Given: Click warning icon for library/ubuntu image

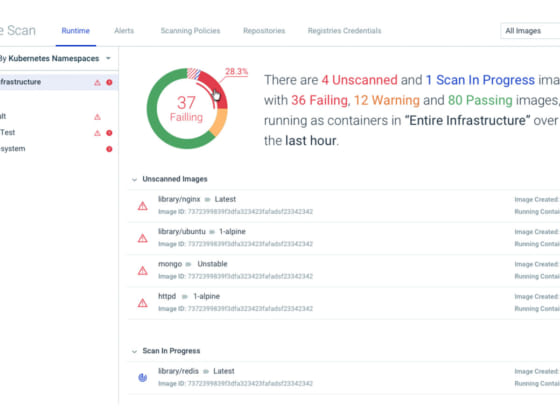Looking at the screenshot, I should [142, 238].
